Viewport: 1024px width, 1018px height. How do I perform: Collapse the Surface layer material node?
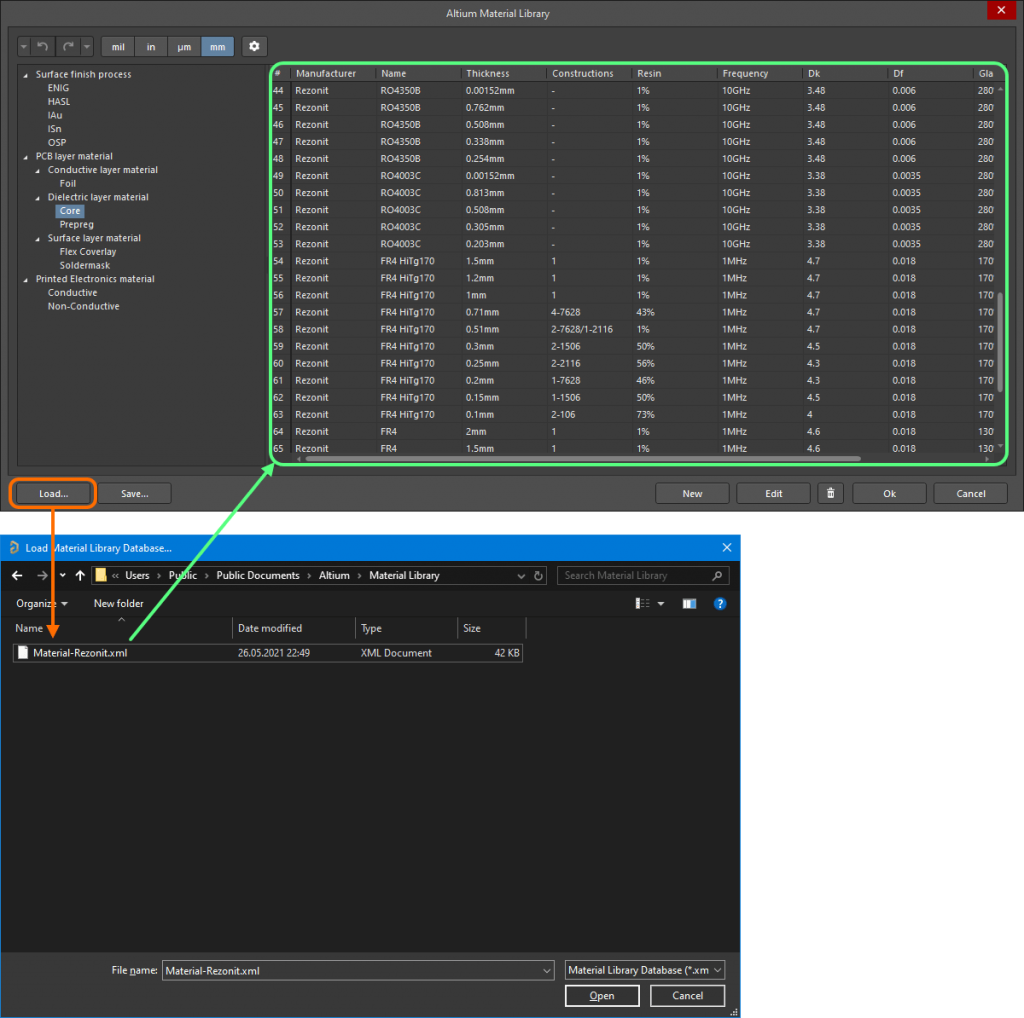(x=37, y=239)
